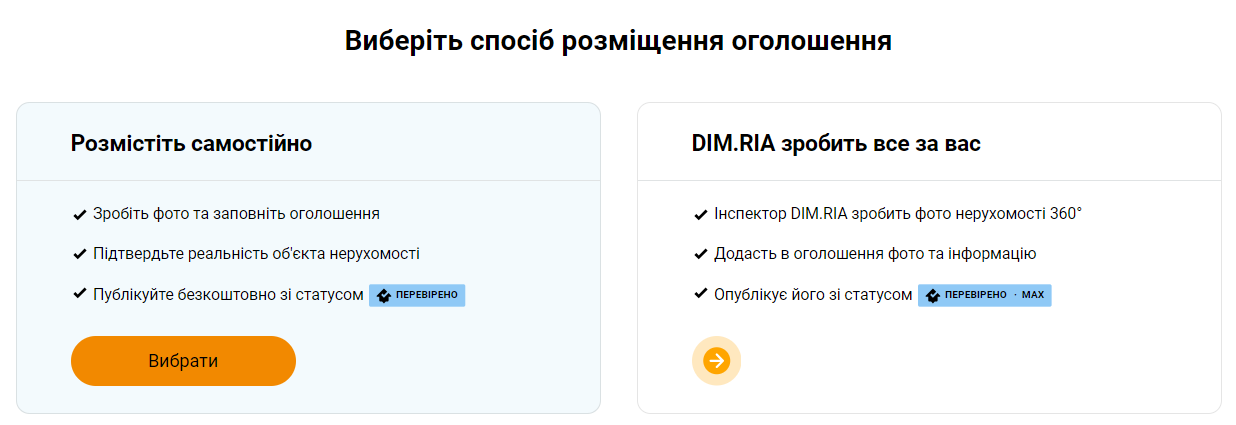Click checkmark beside Інспектор DIM.RIA
The height and width of the screenshot is (425, 1236).
point(701,214)
